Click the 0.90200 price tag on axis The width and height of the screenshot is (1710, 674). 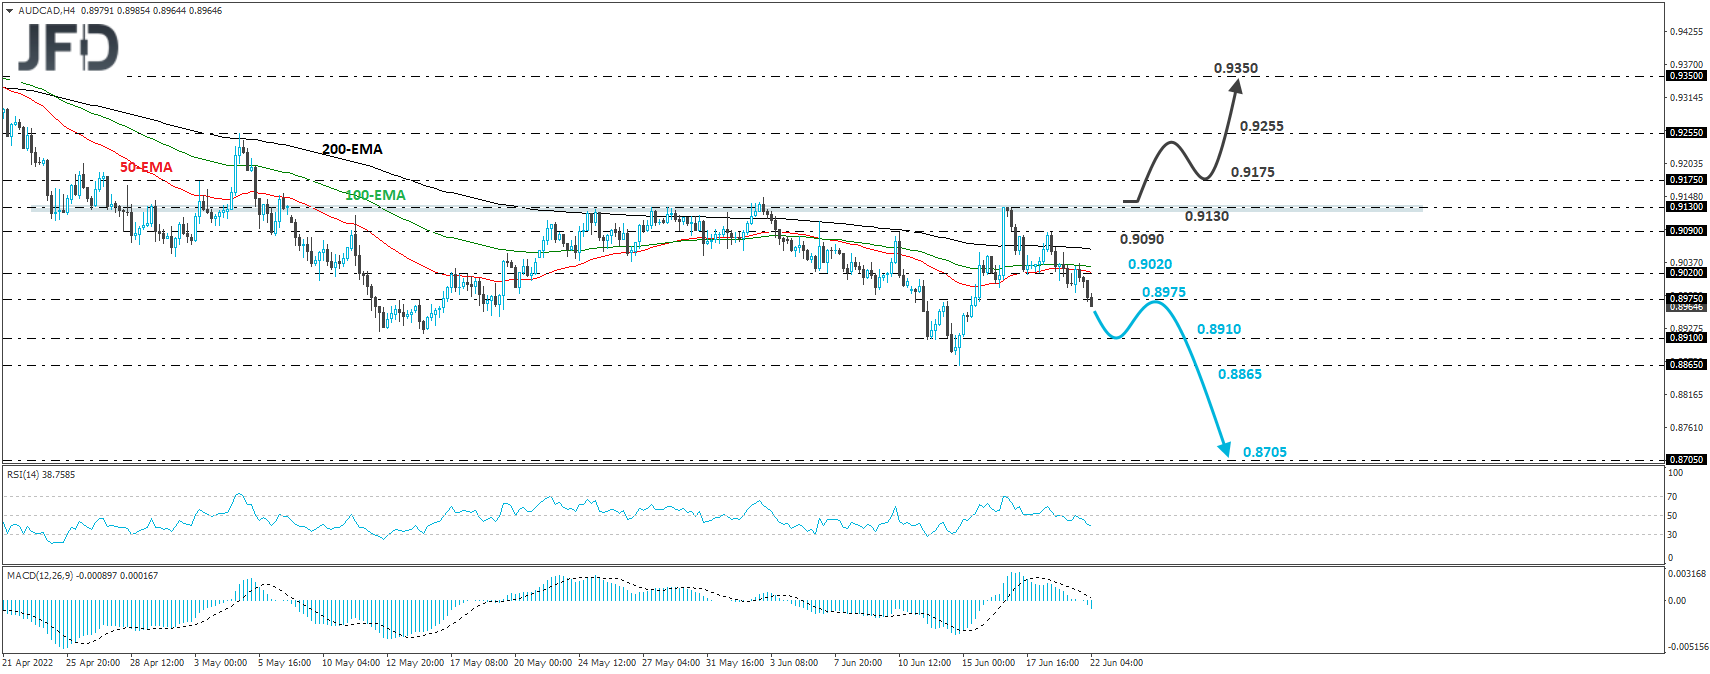1686,273
